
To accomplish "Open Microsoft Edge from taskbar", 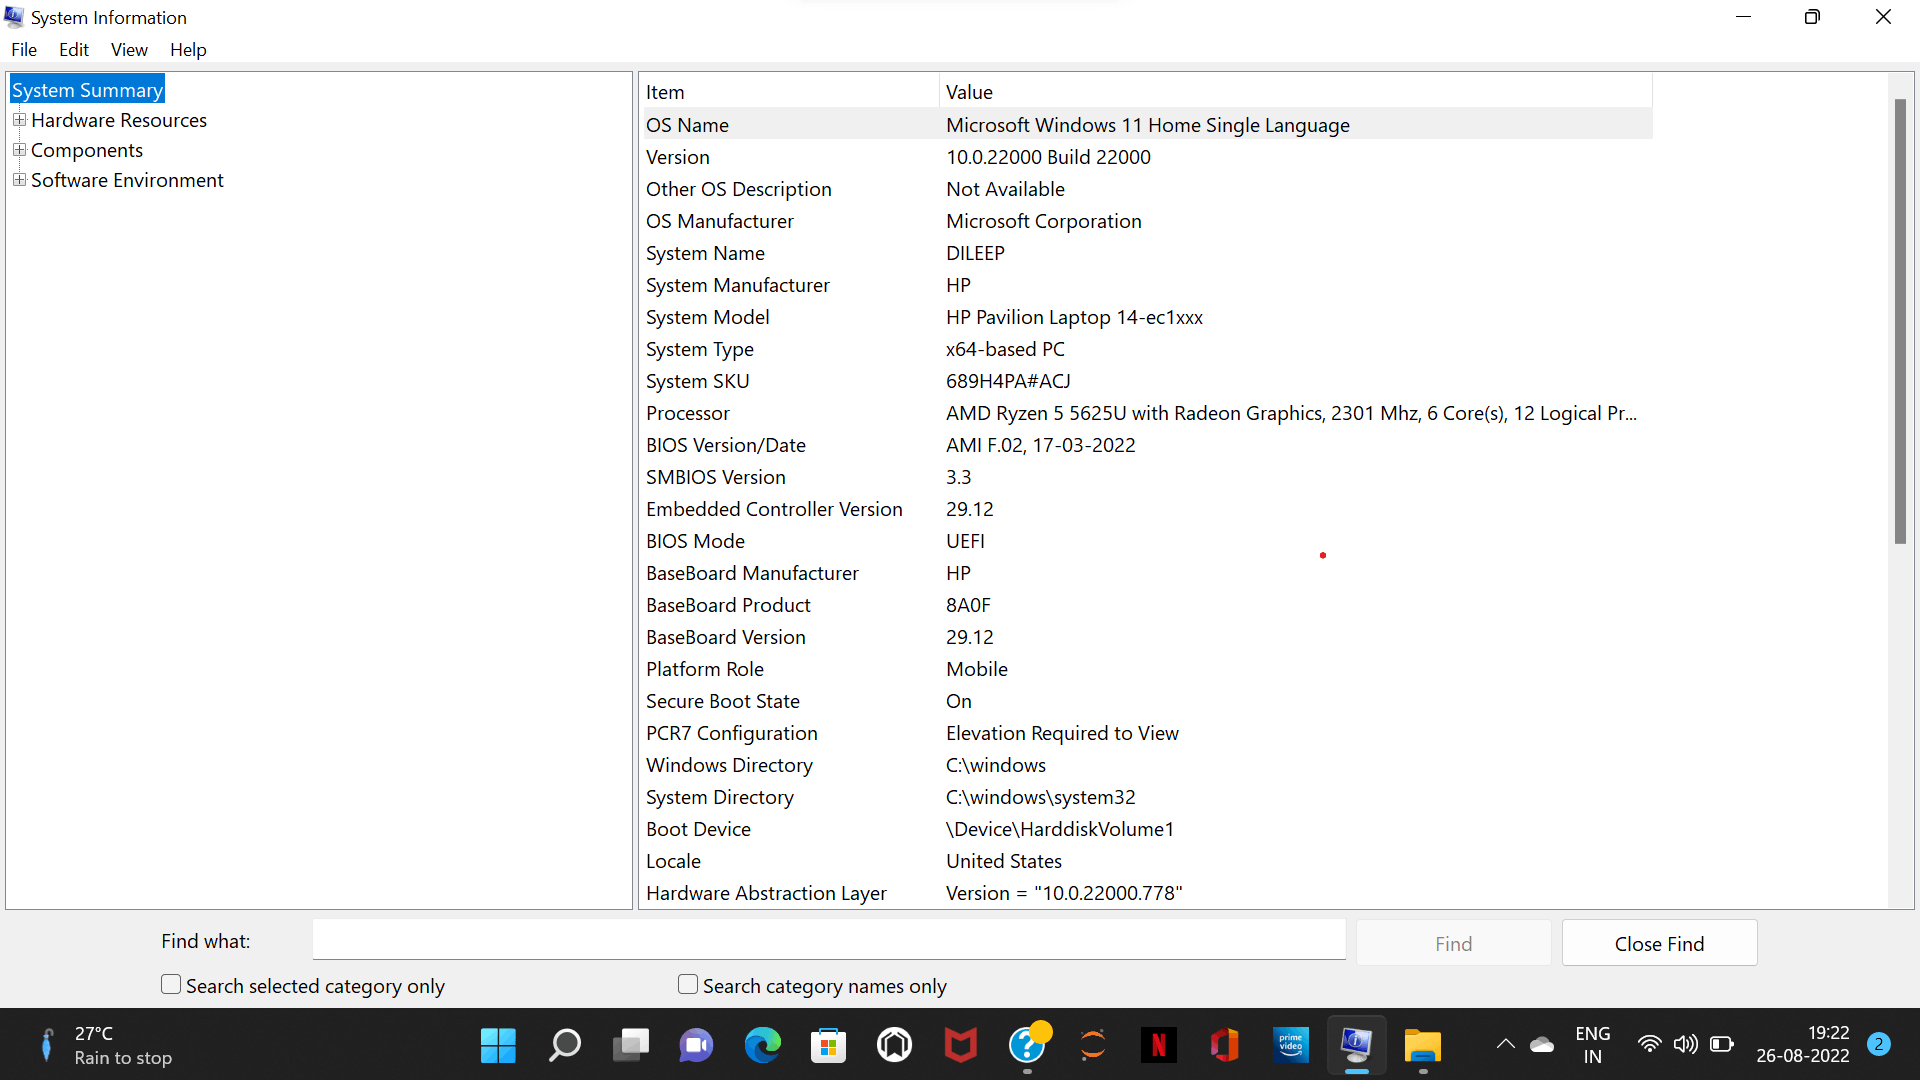I will tap(763, 1045).
